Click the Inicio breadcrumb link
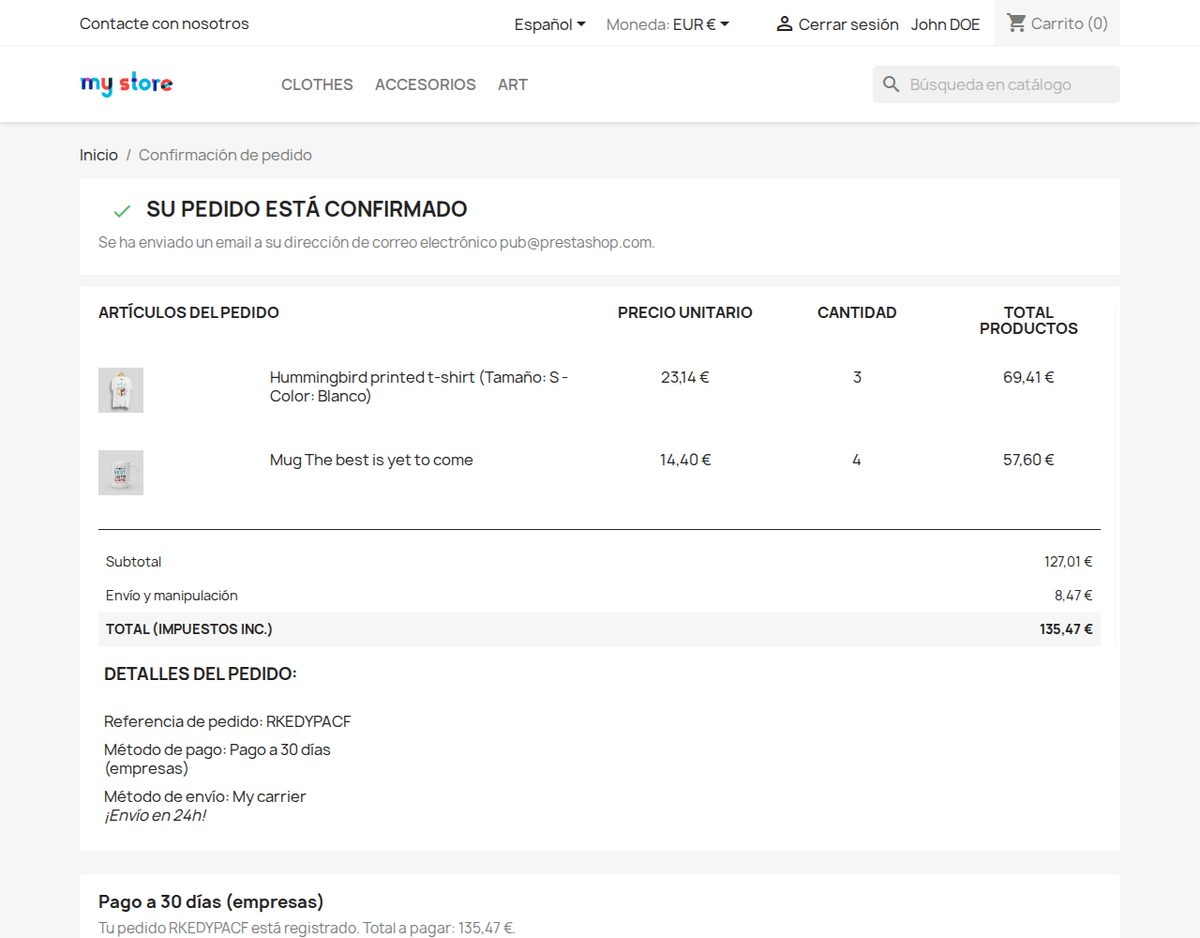1200x938 pixels. click(99, 155)
